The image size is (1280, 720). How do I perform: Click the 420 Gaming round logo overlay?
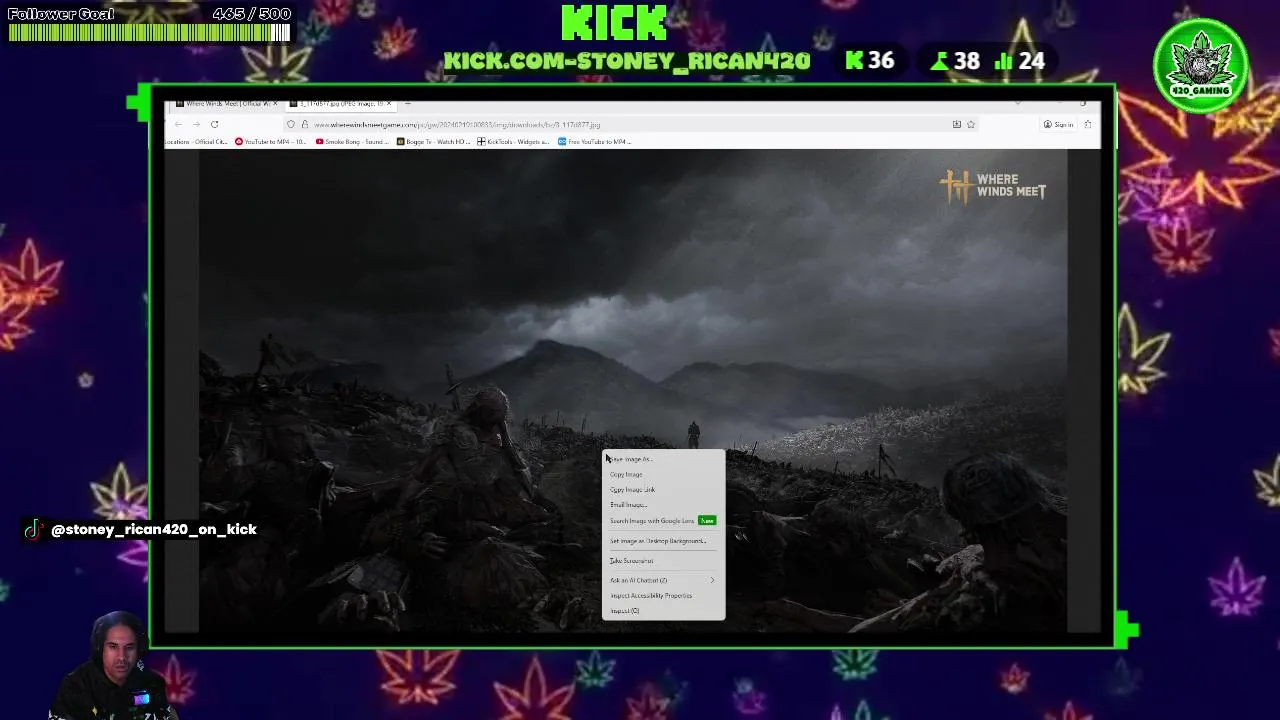pos(1200,66)
